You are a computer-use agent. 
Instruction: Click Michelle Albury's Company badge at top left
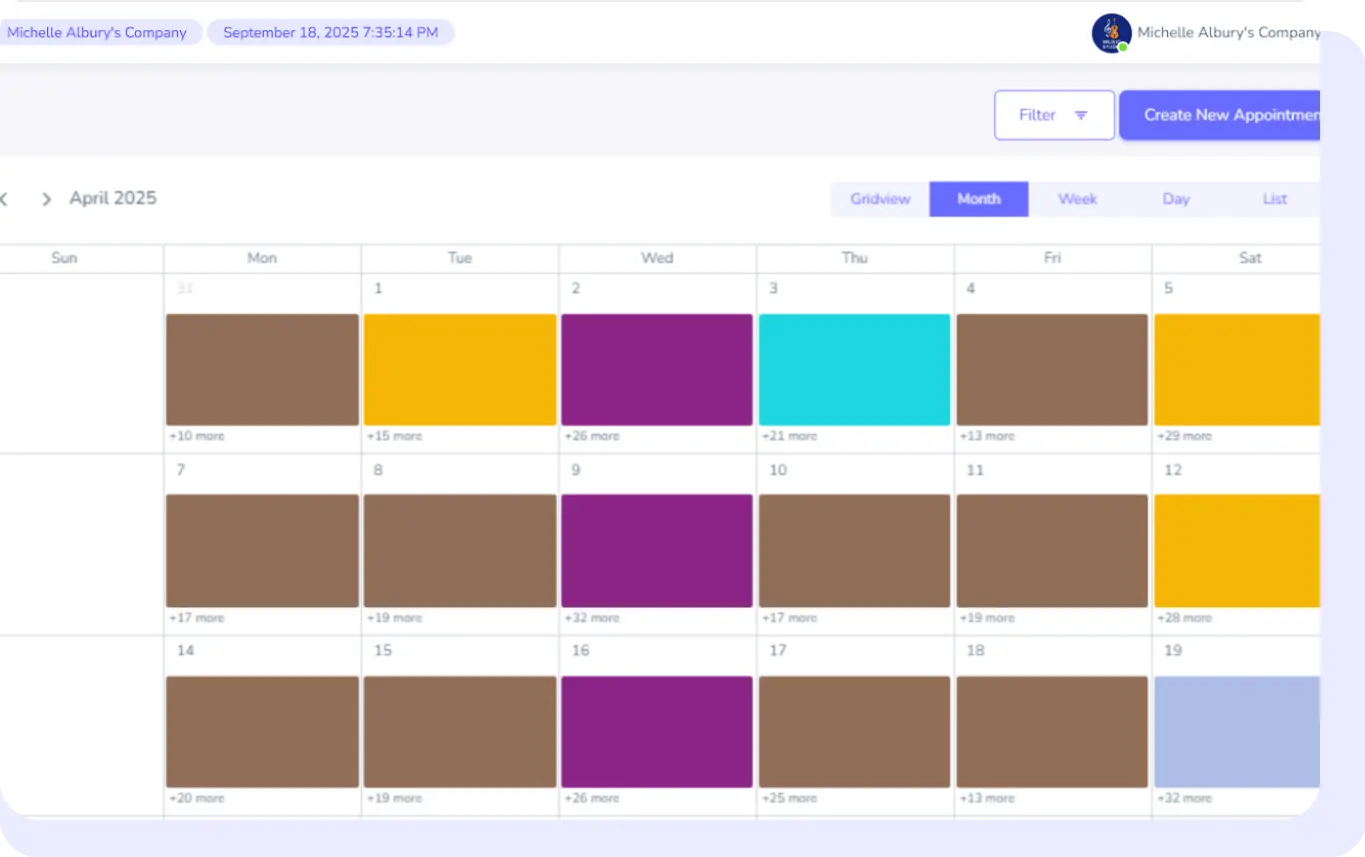98,33
